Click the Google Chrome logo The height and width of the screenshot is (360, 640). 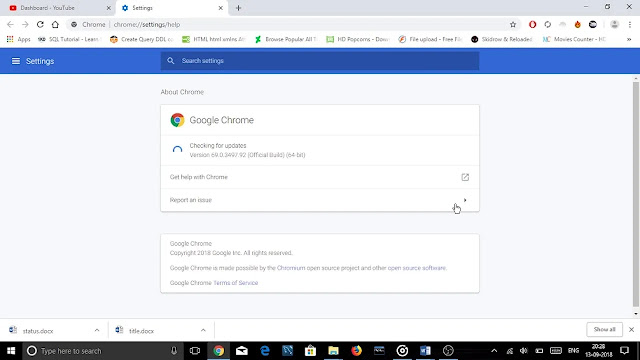177,120
